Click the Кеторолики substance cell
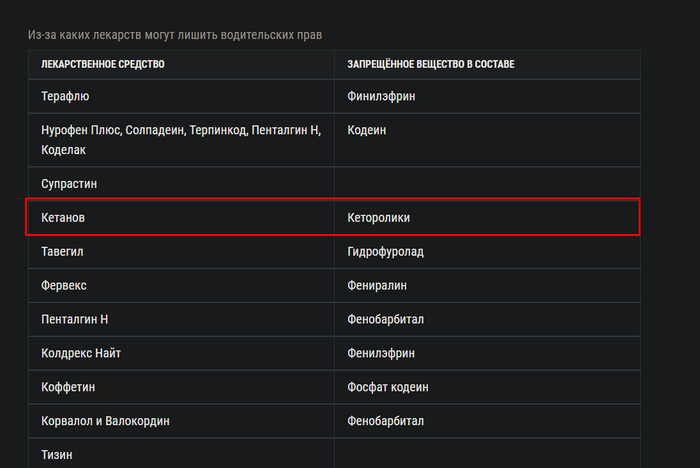Screen dimensions: 700x468 click(379, 217)
